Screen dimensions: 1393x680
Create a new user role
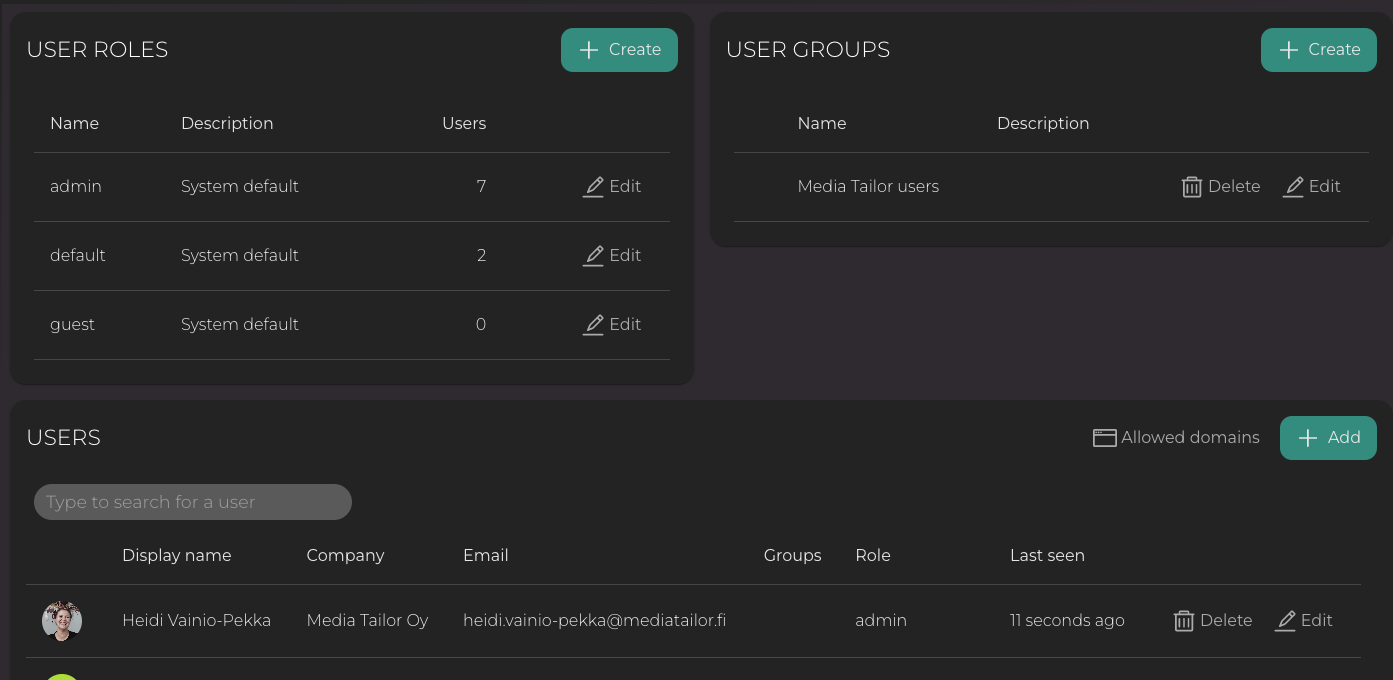point(619,50)
